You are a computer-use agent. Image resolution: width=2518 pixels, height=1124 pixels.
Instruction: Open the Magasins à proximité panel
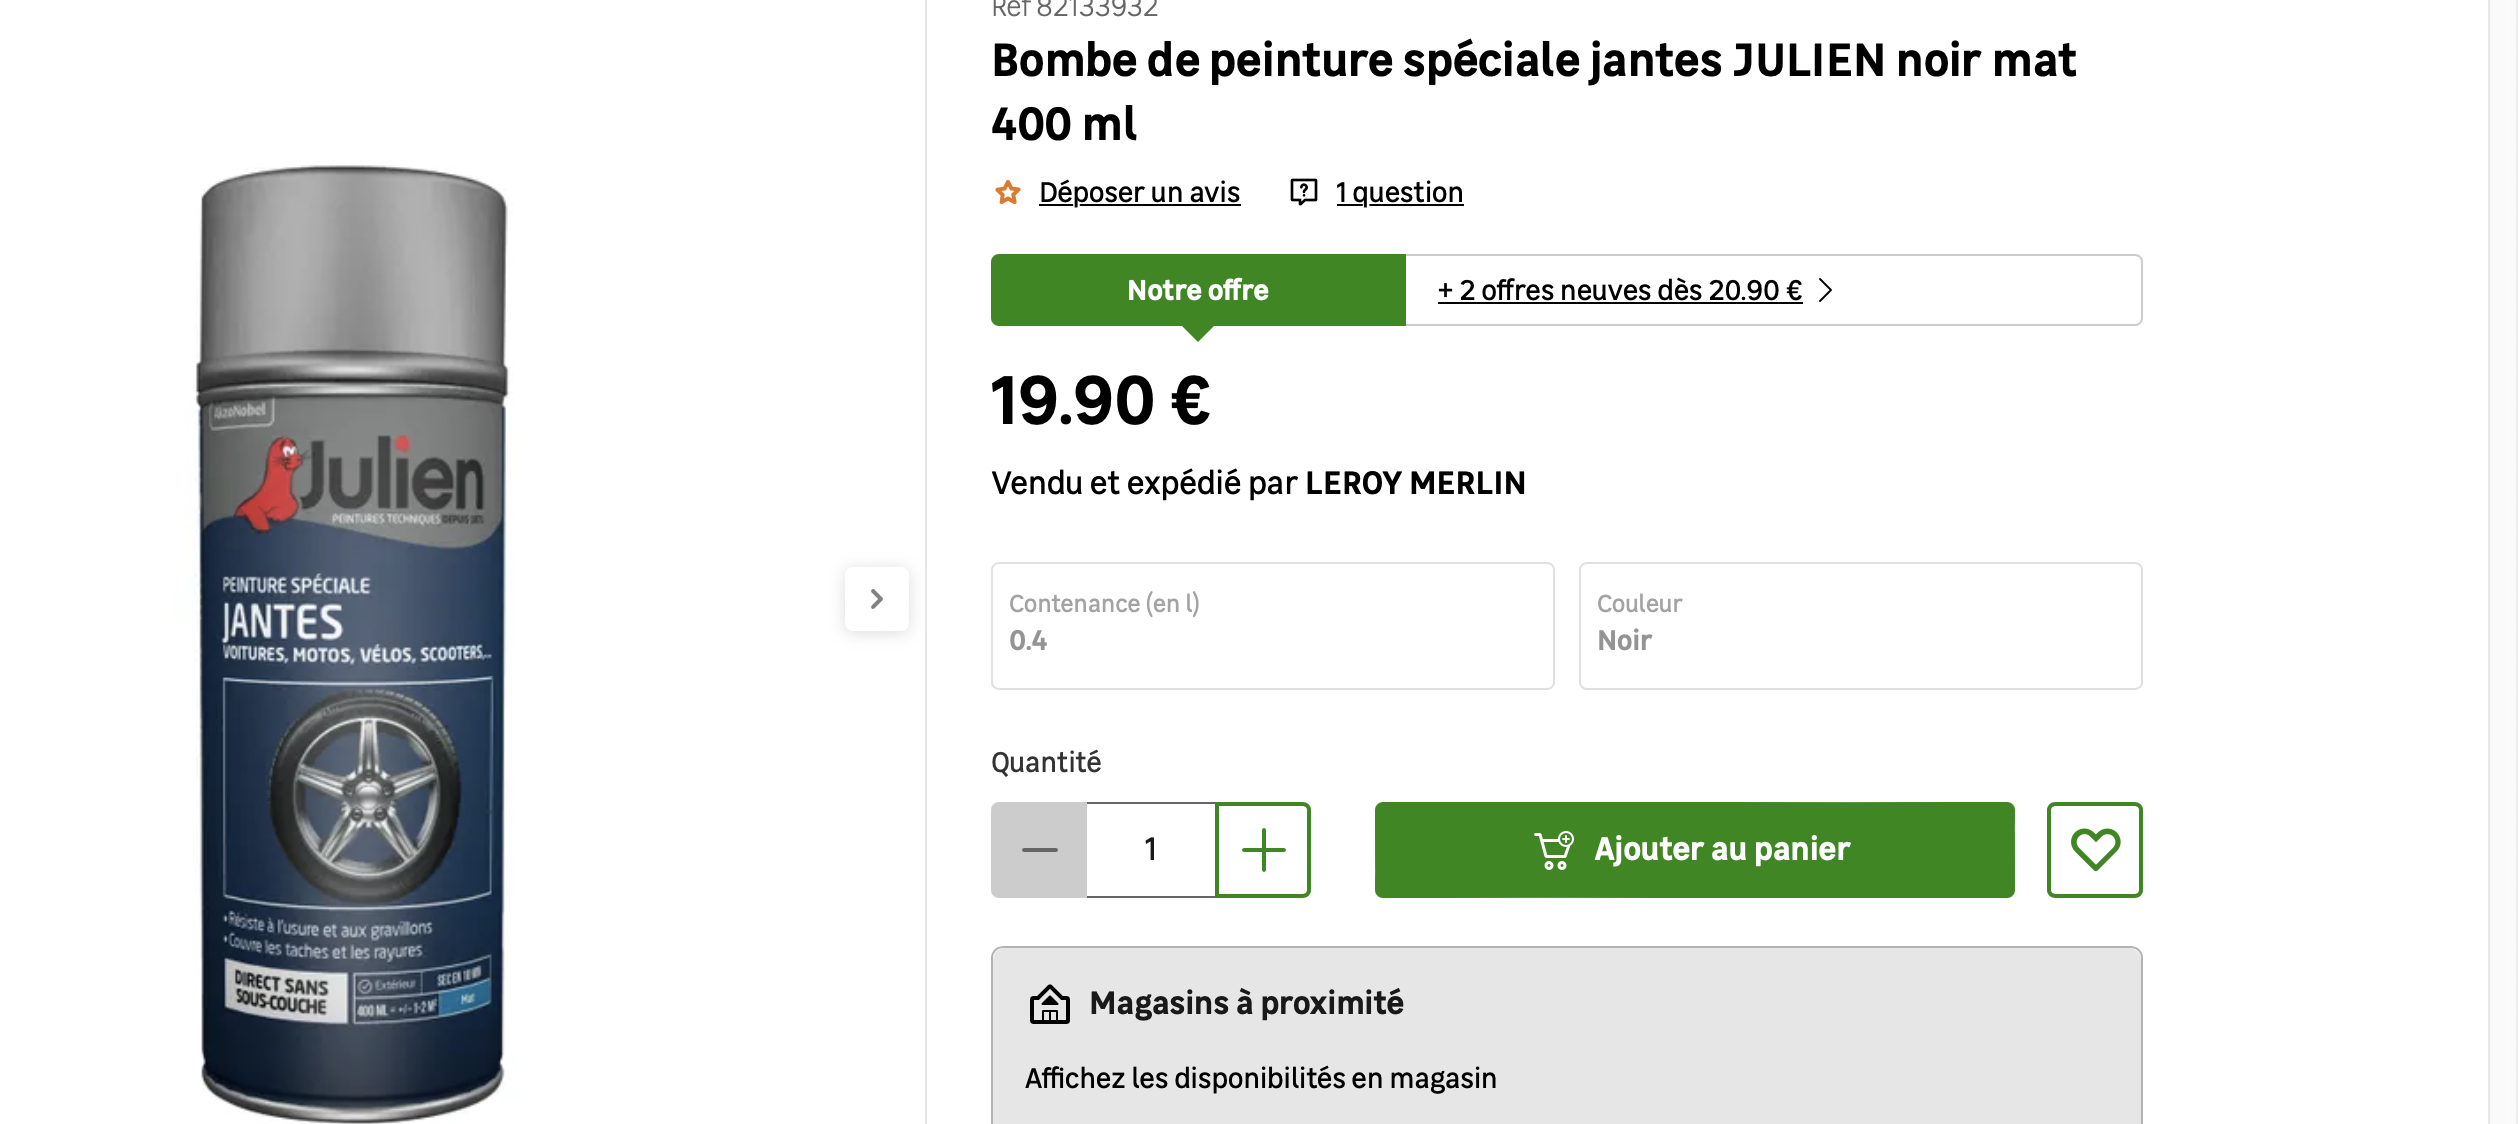[x=1246, y=1003]
